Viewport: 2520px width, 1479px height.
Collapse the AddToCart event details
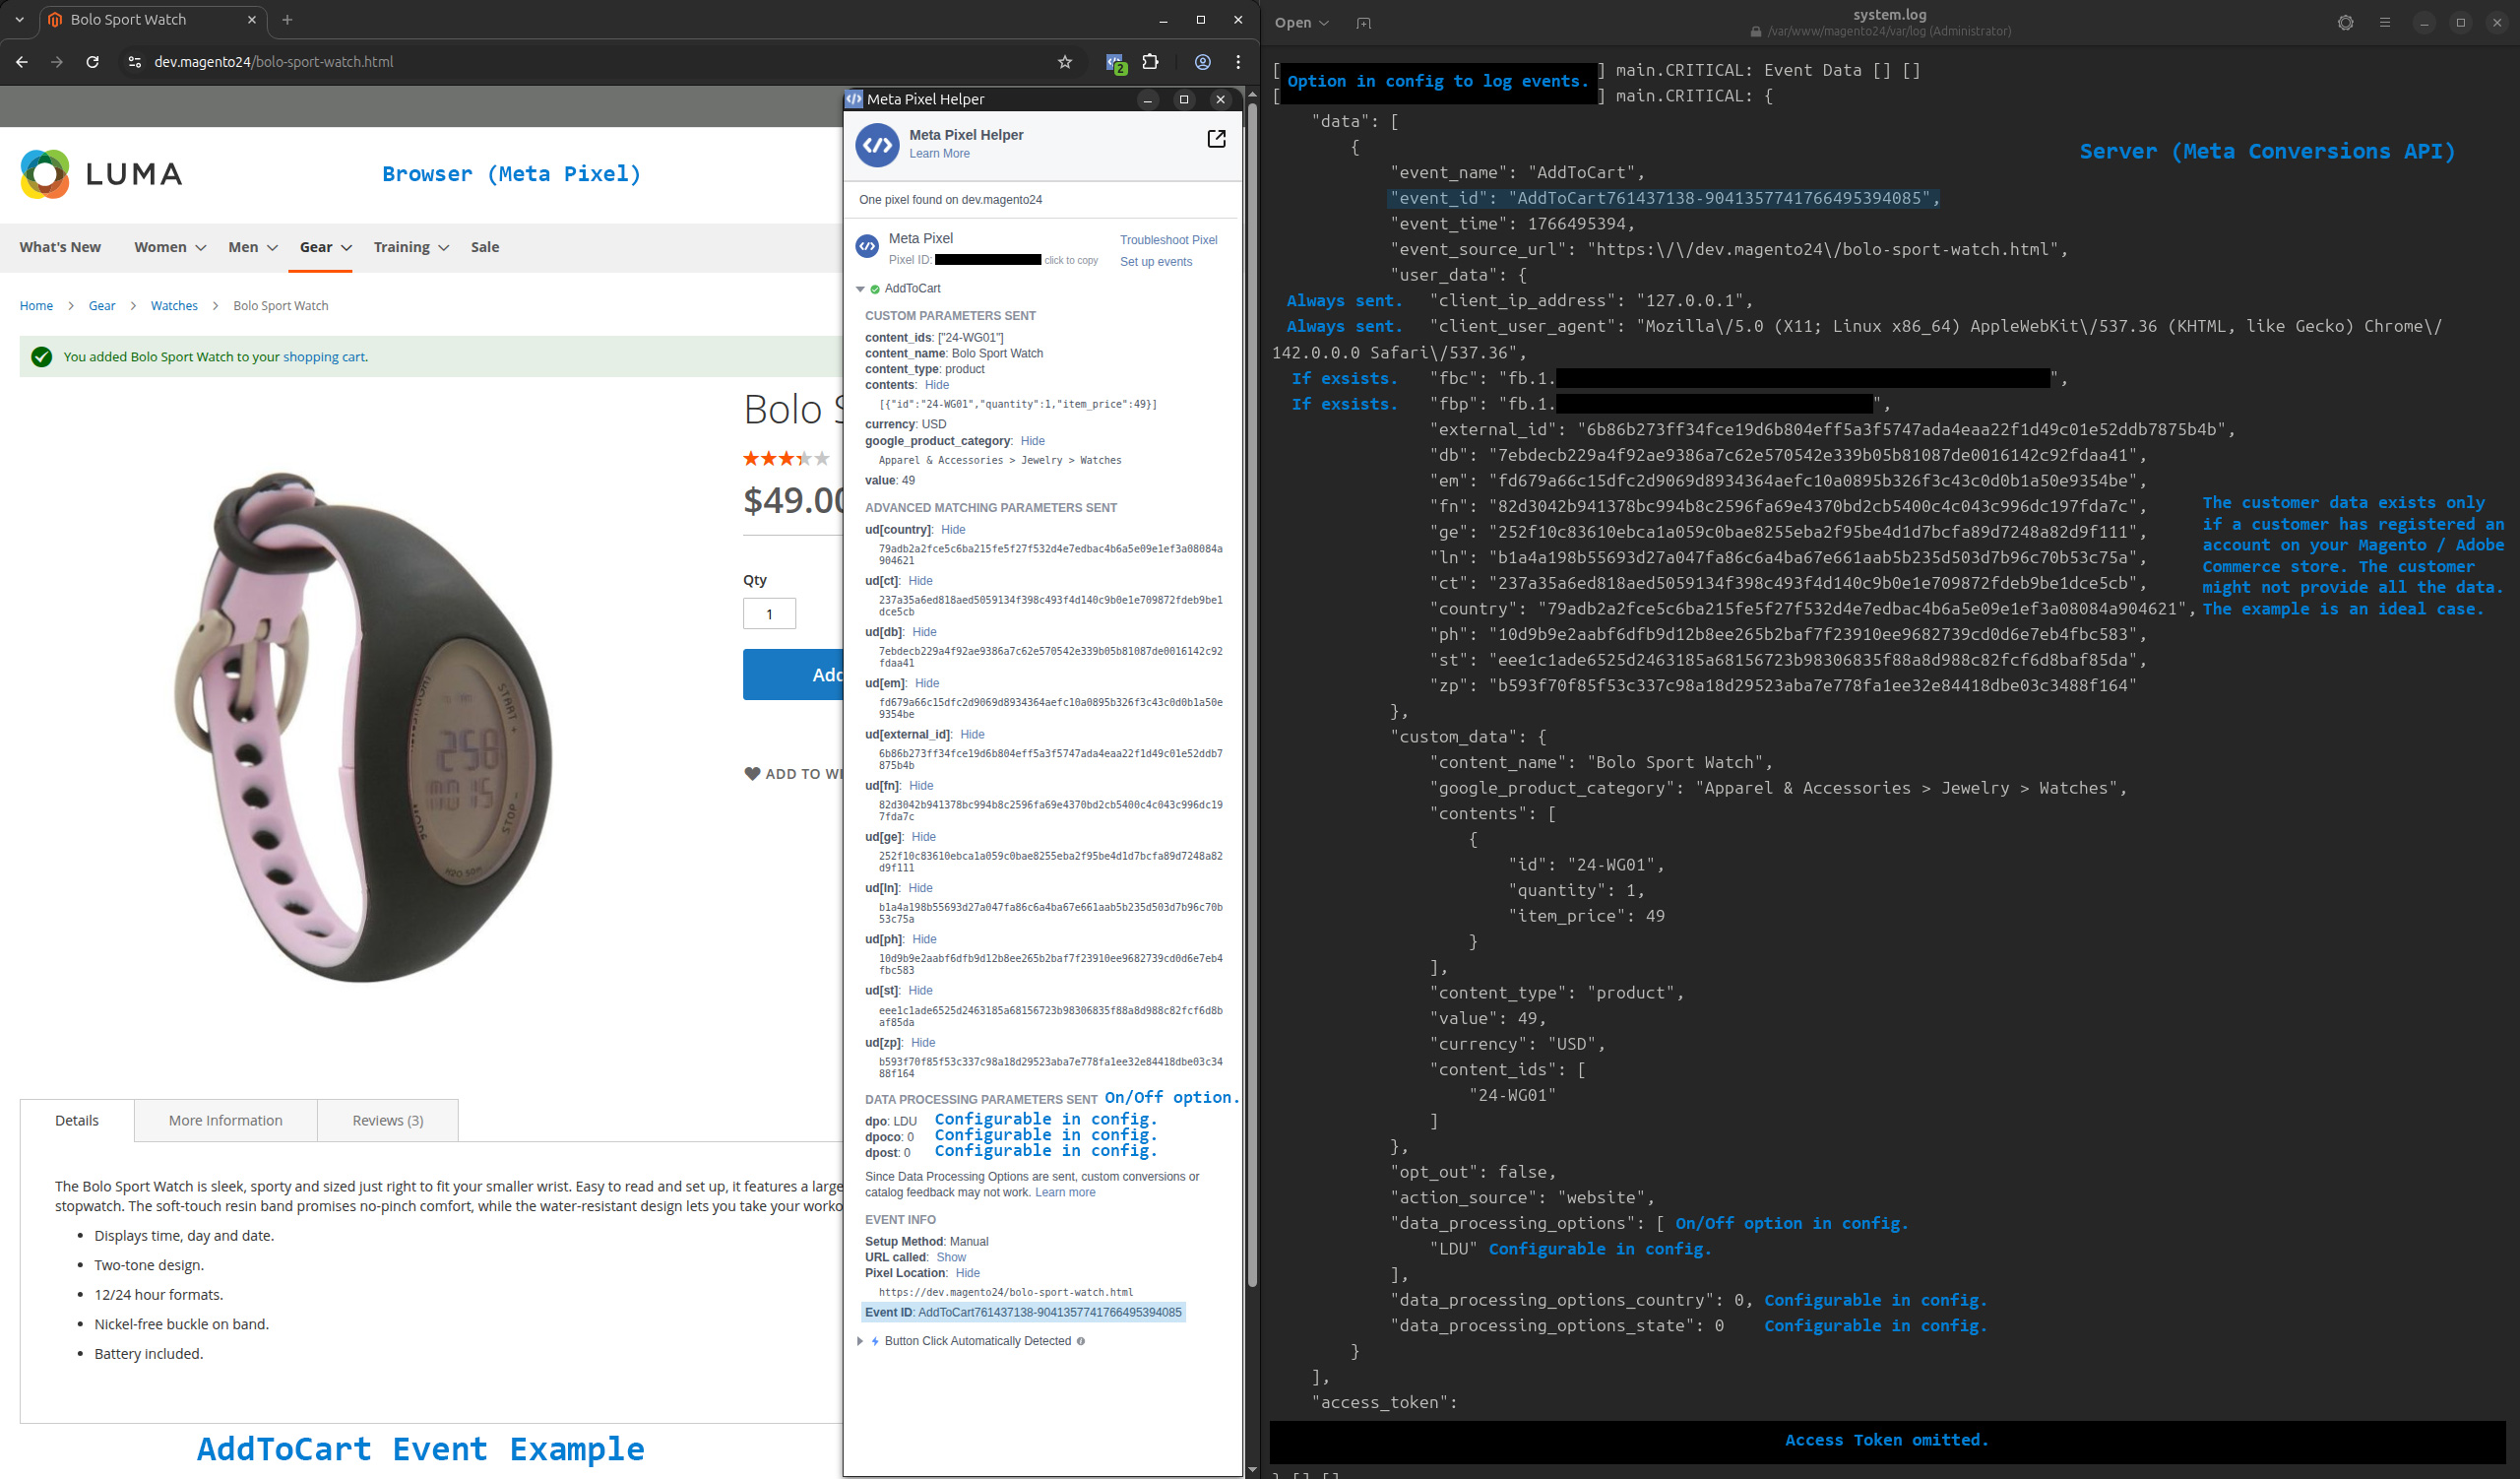pos(861,288)
